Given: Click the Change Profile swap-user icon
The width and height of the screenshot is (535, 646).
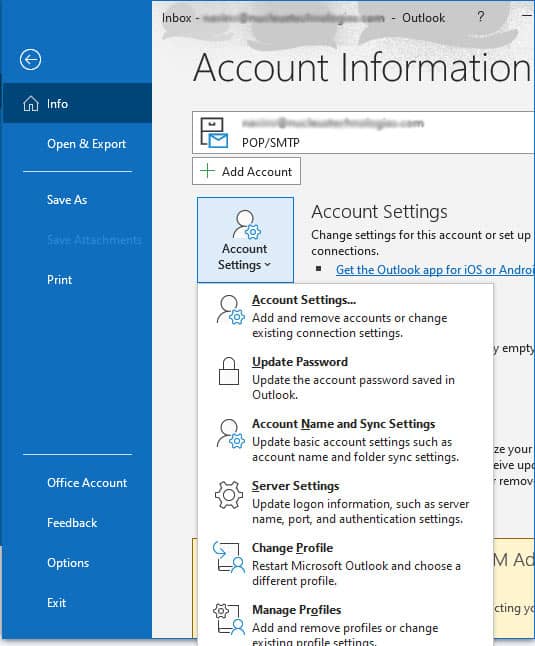Looking at the screenshot, I should (x=229, y=557).
